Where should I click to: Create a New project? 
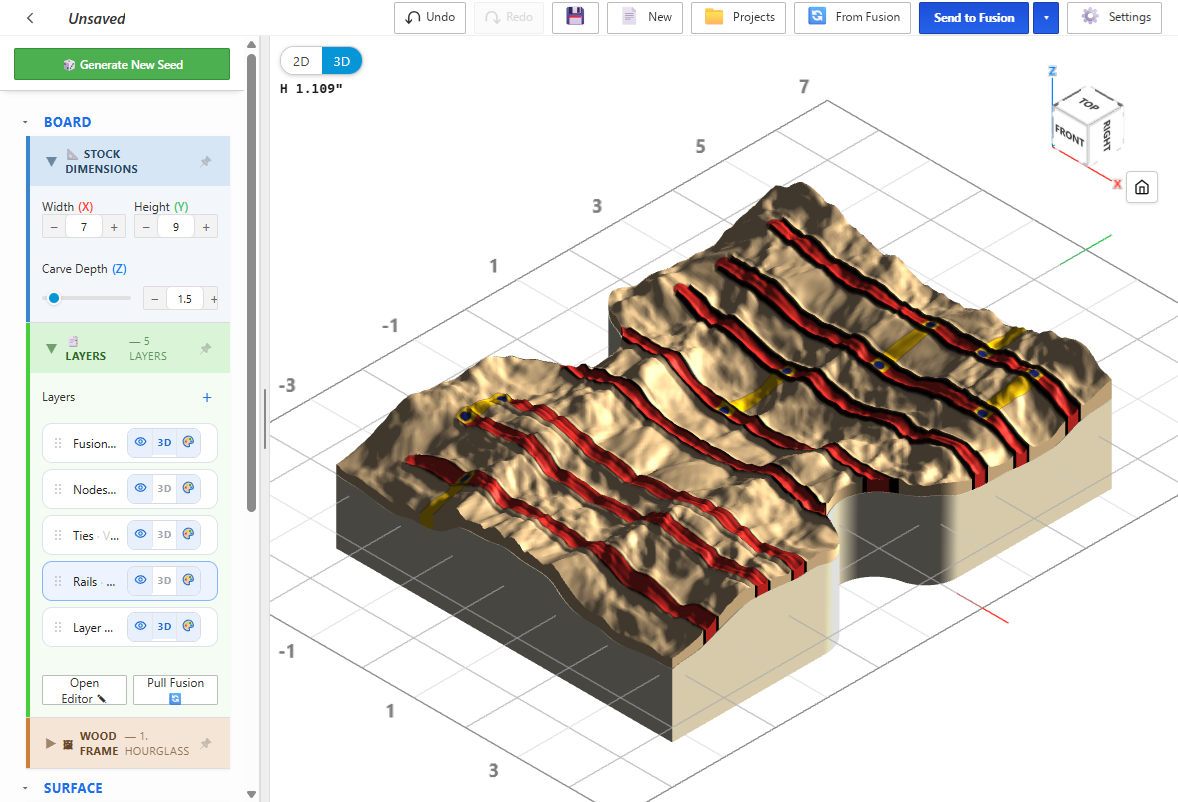[645, 17]
